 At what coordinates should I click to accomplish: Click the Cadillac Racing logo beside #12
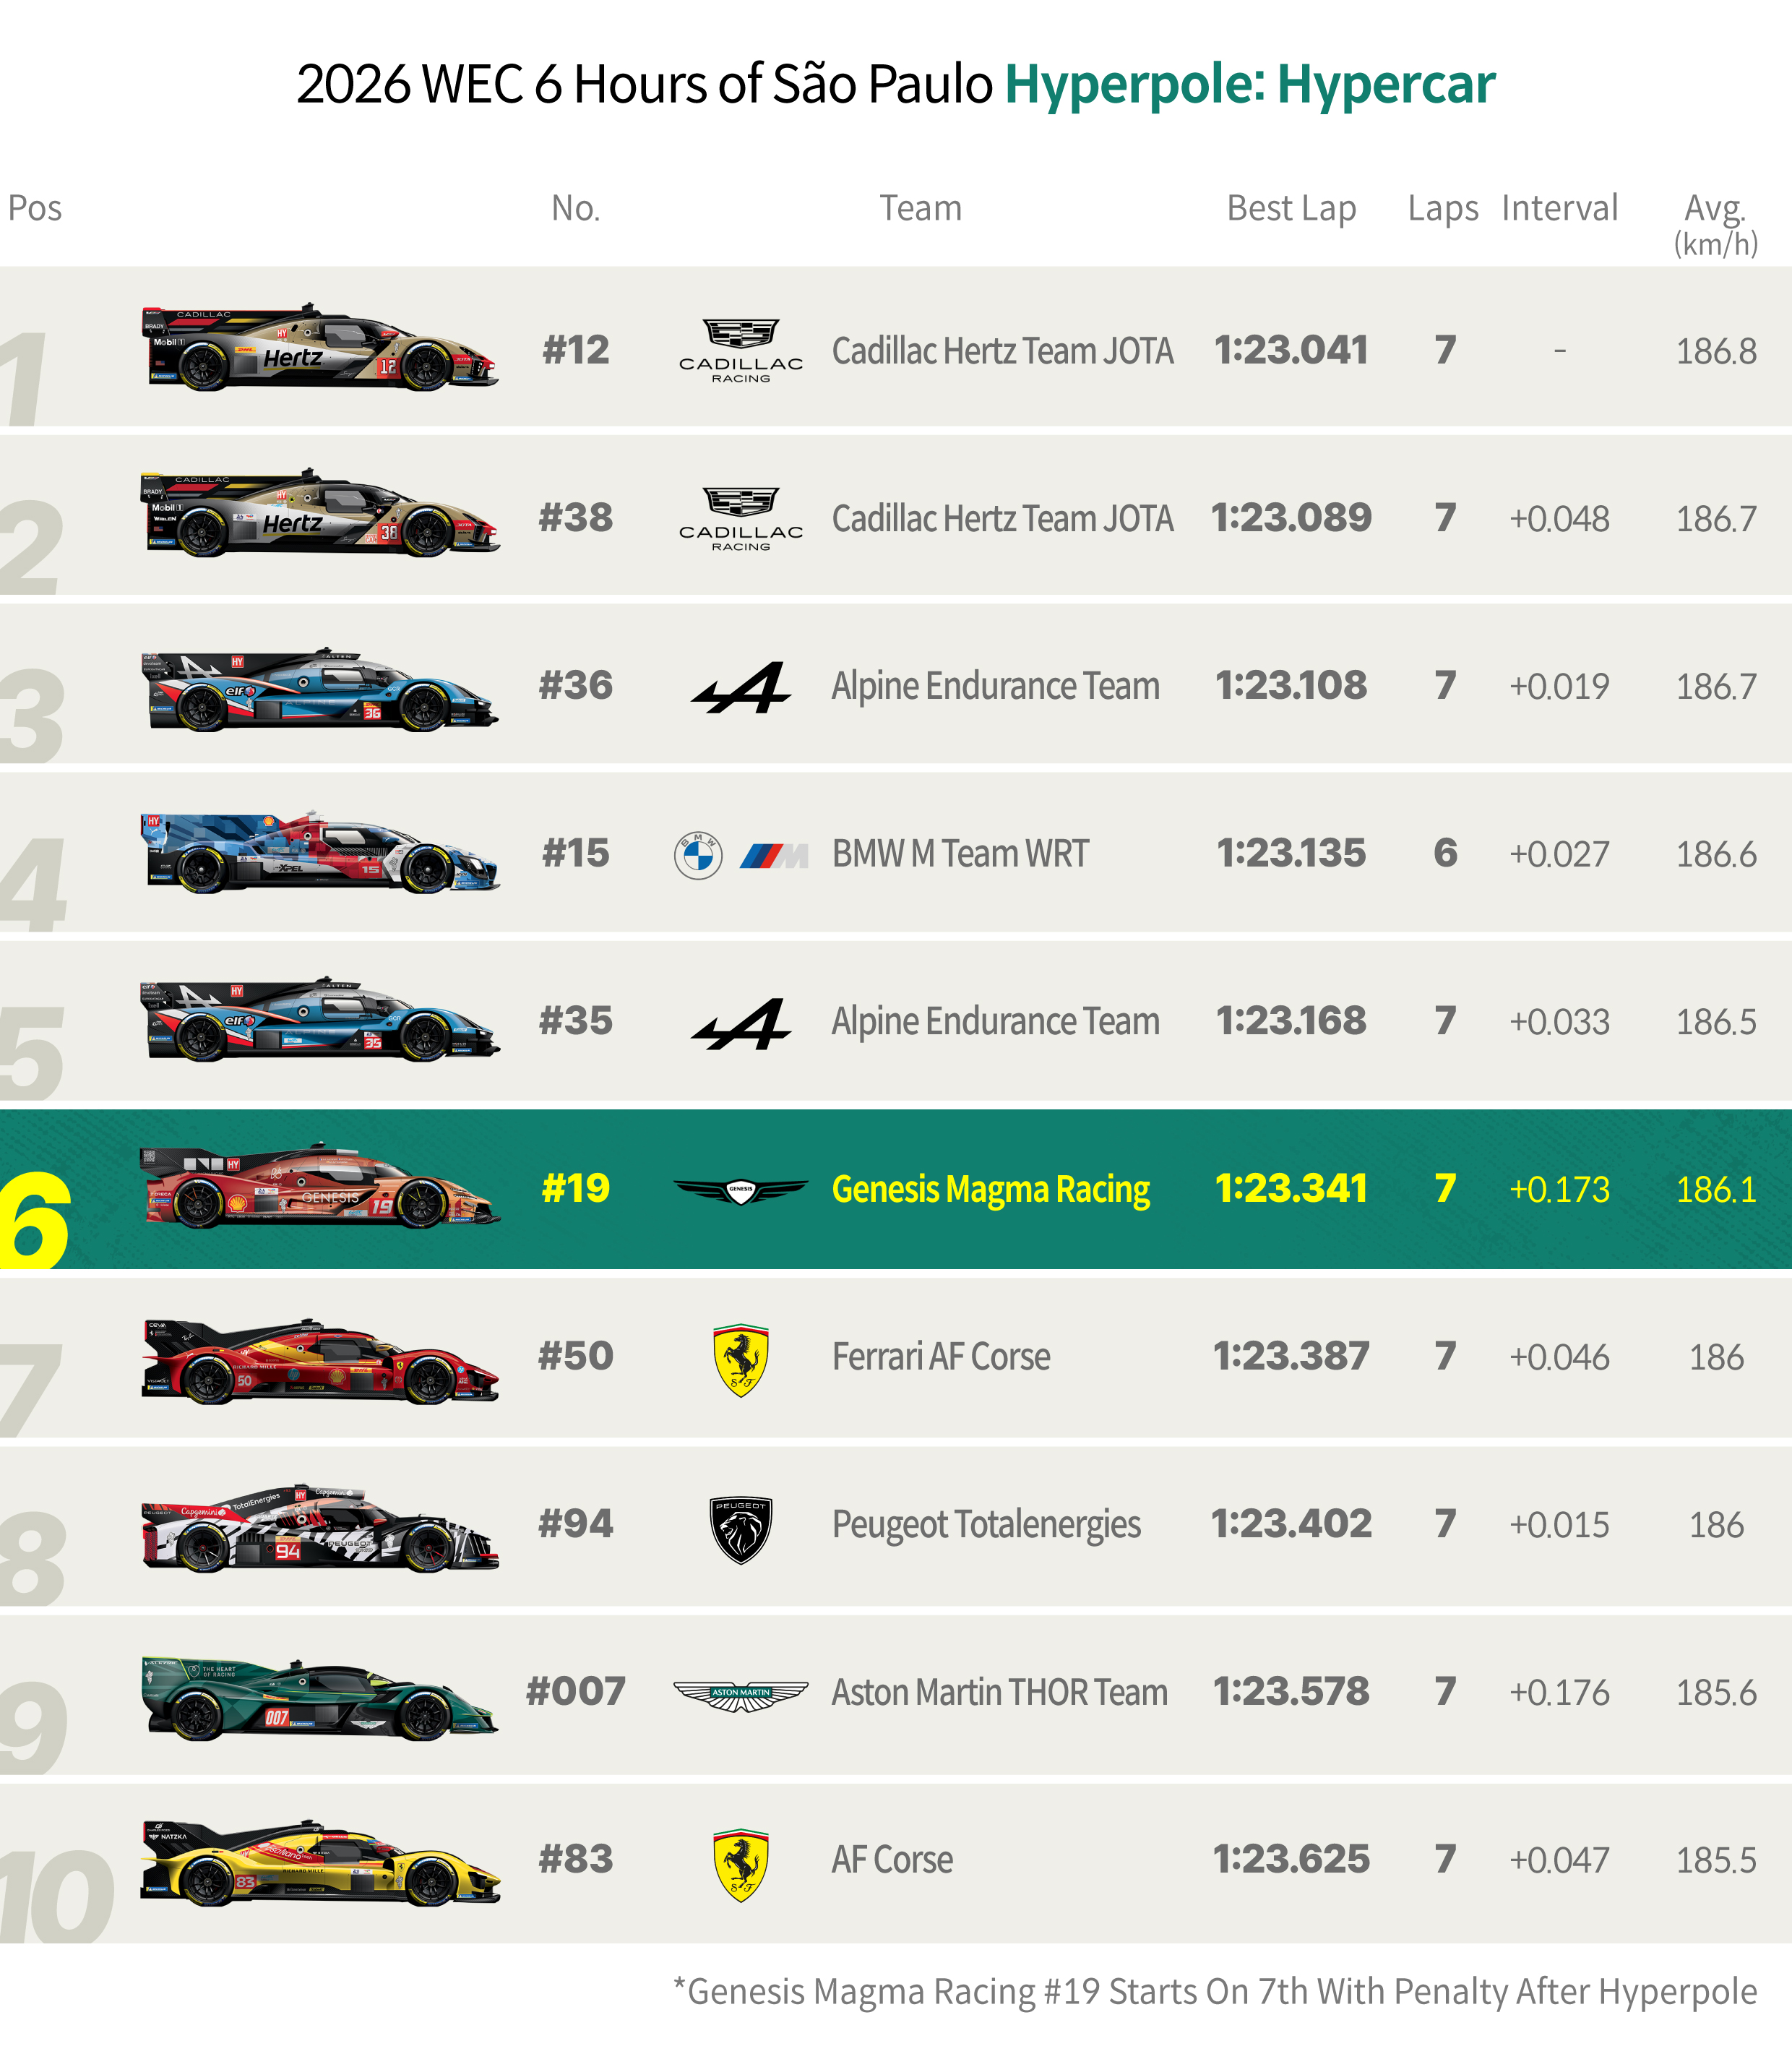pyautogui.click(x=741, y=350)
